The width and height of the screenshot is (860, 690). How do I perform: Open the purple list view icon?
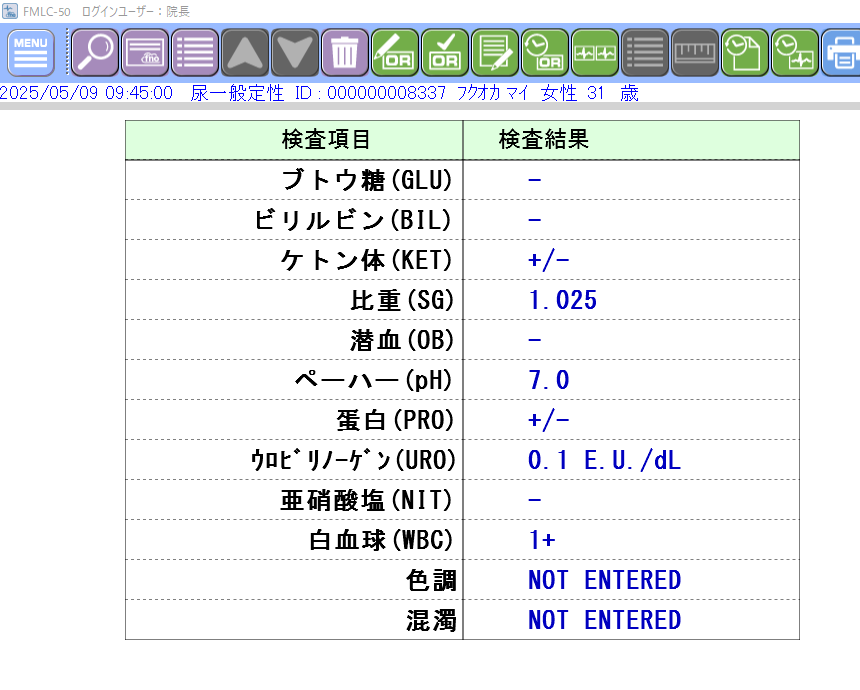(195, 53)
